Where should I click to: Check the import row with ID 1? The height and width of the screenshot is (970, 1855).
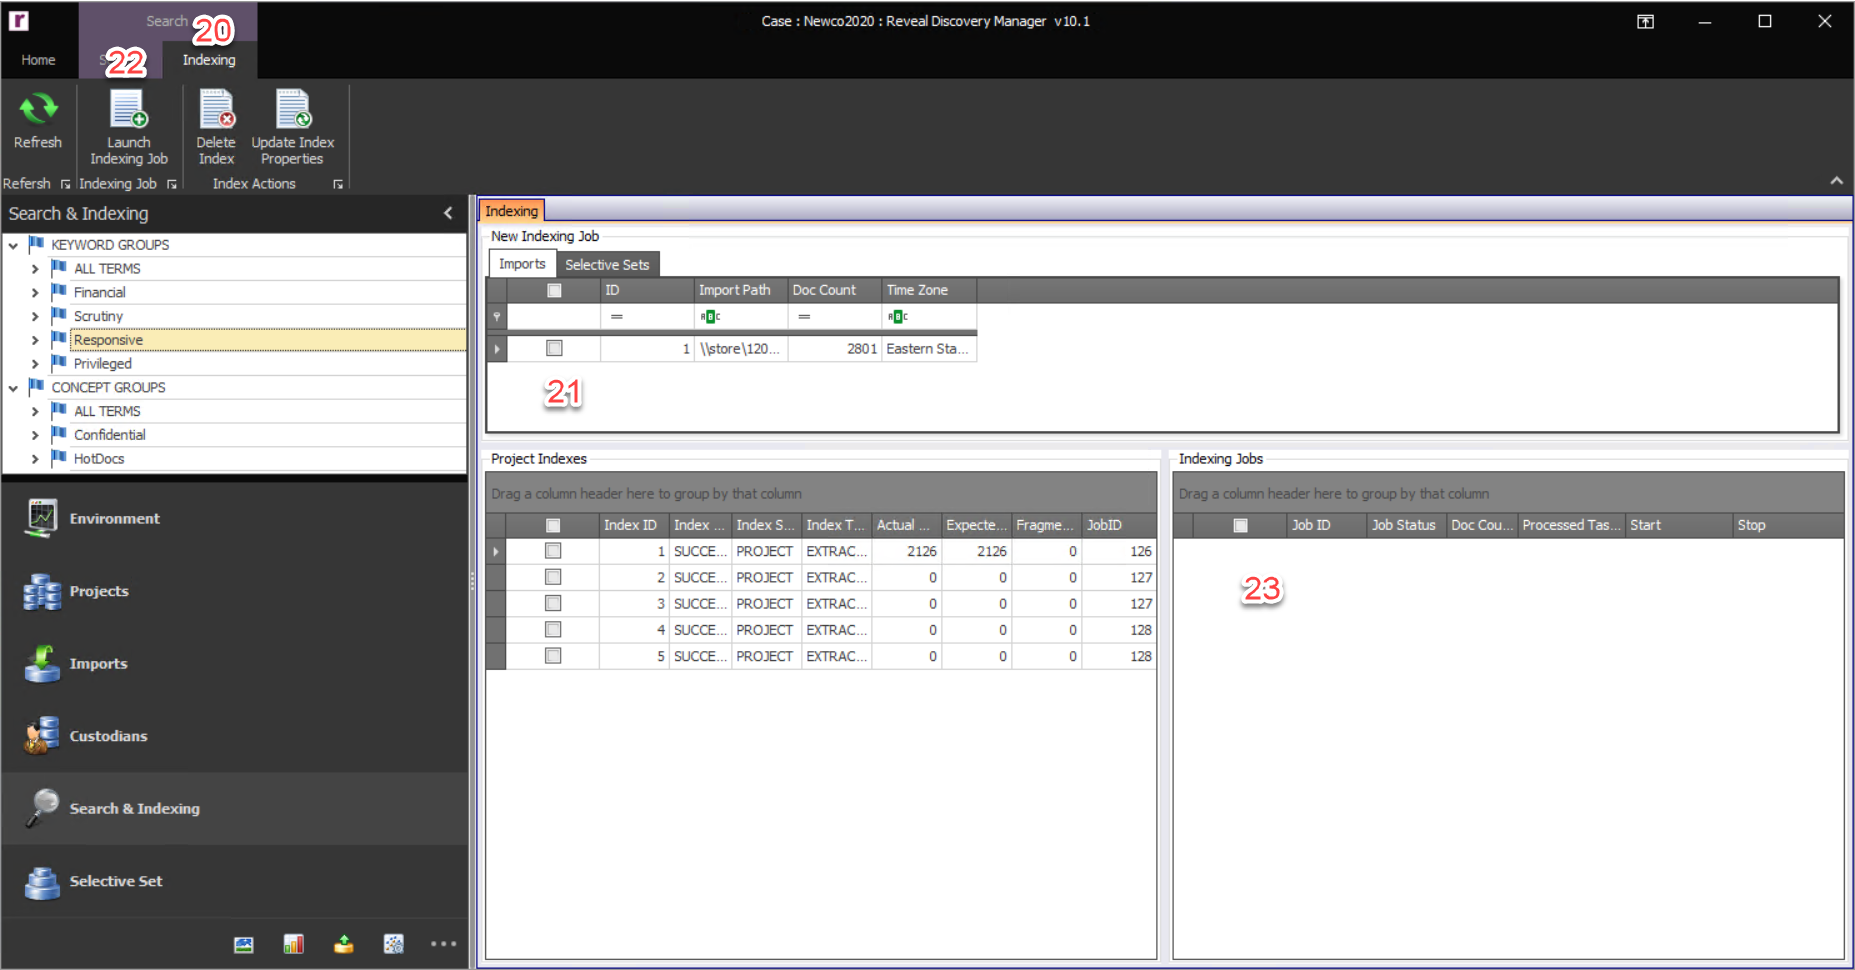click(554, 348)
